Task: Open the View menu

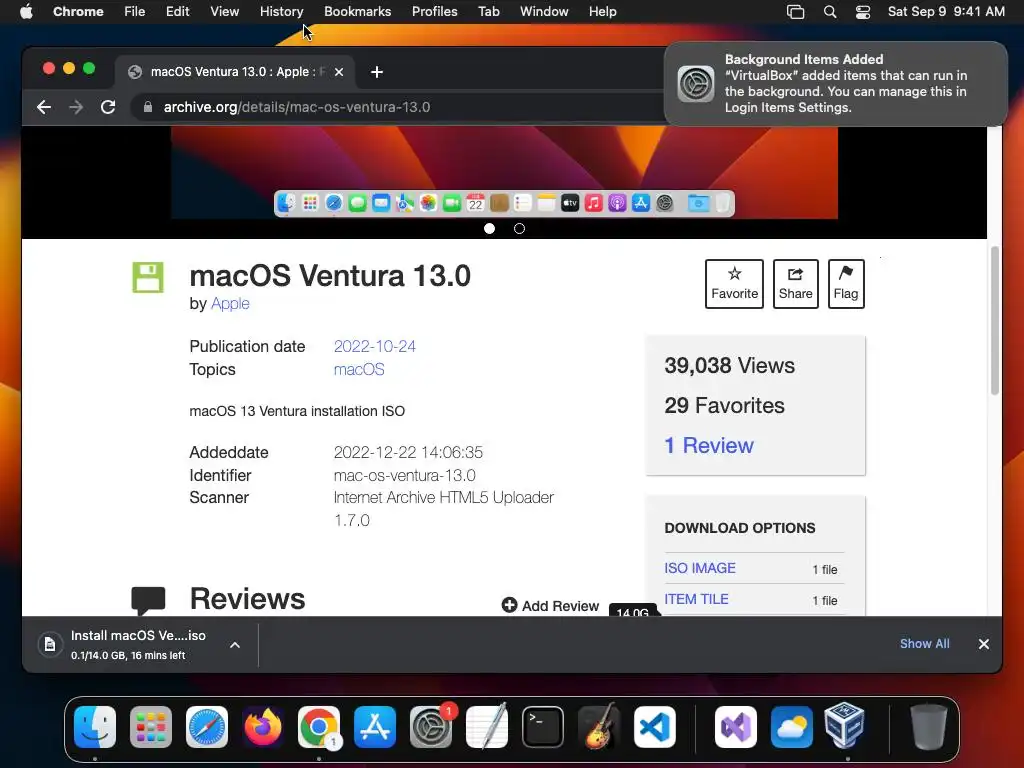Action: 225,12
